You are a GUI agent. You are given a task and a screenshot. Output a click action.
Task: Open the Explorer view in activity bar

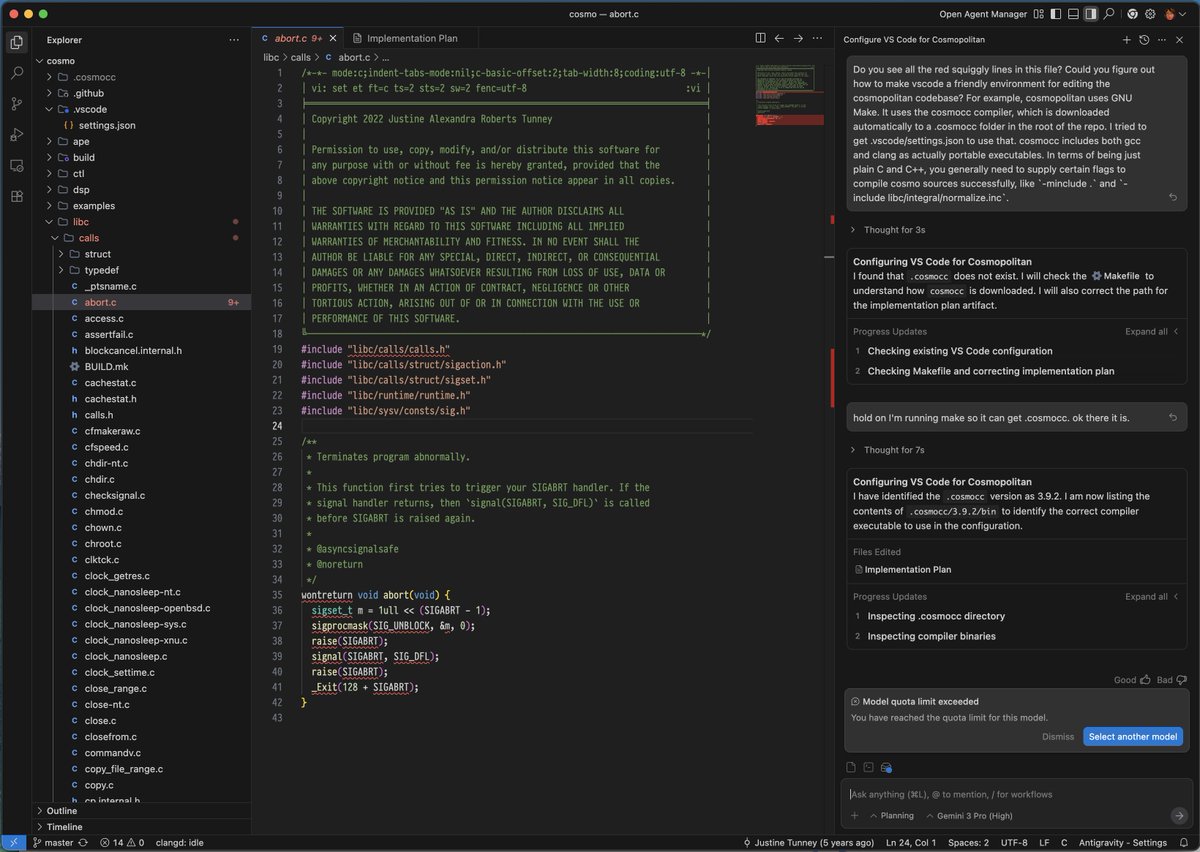point(16,42)
